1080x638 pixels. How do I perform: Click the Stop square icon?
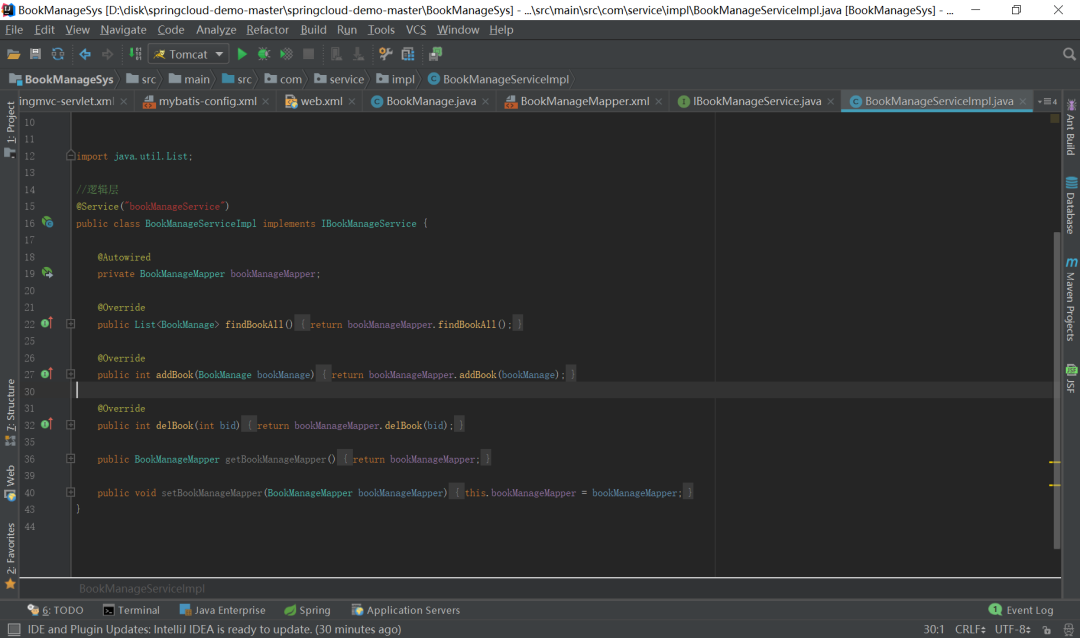pyautogui.click(x=309, y=54)
